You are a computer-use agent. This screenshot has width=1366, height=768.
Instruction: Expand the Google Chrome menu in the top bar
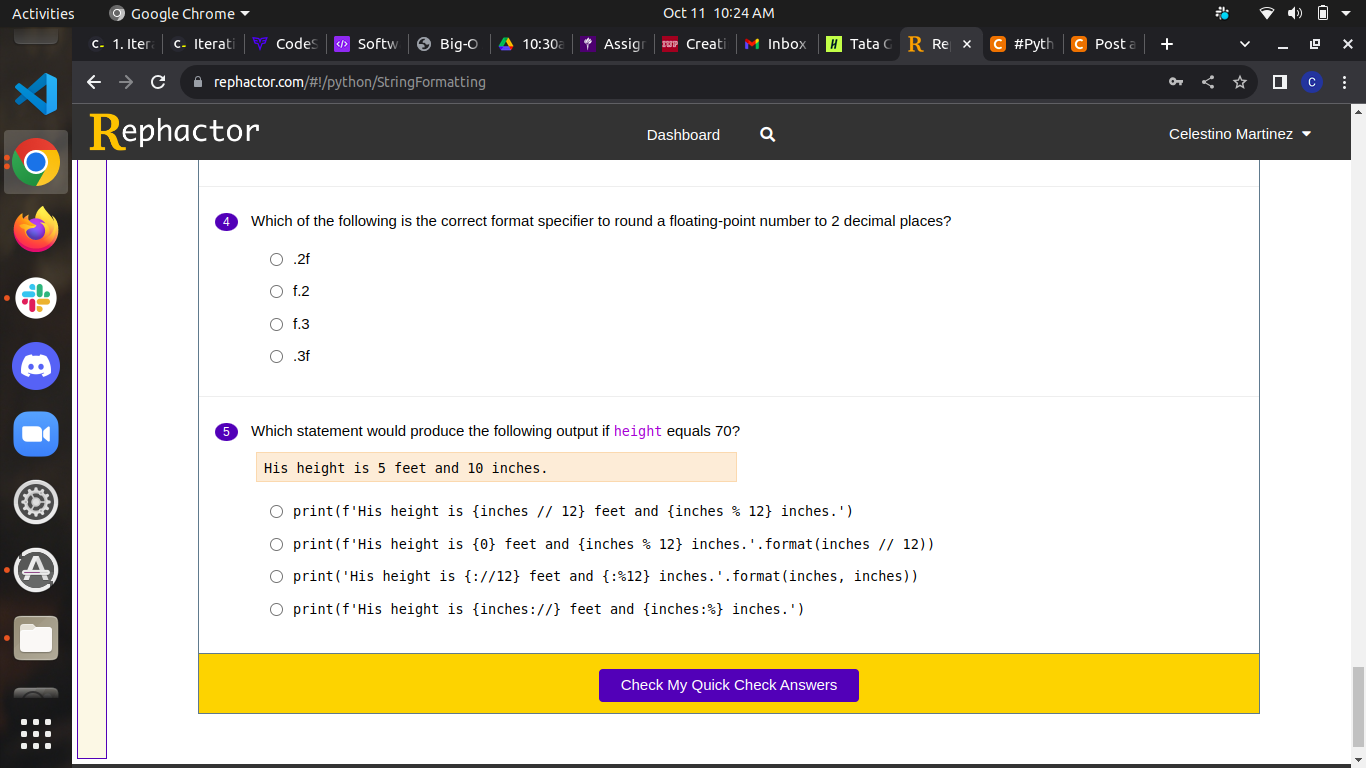[x=178, y=13]
